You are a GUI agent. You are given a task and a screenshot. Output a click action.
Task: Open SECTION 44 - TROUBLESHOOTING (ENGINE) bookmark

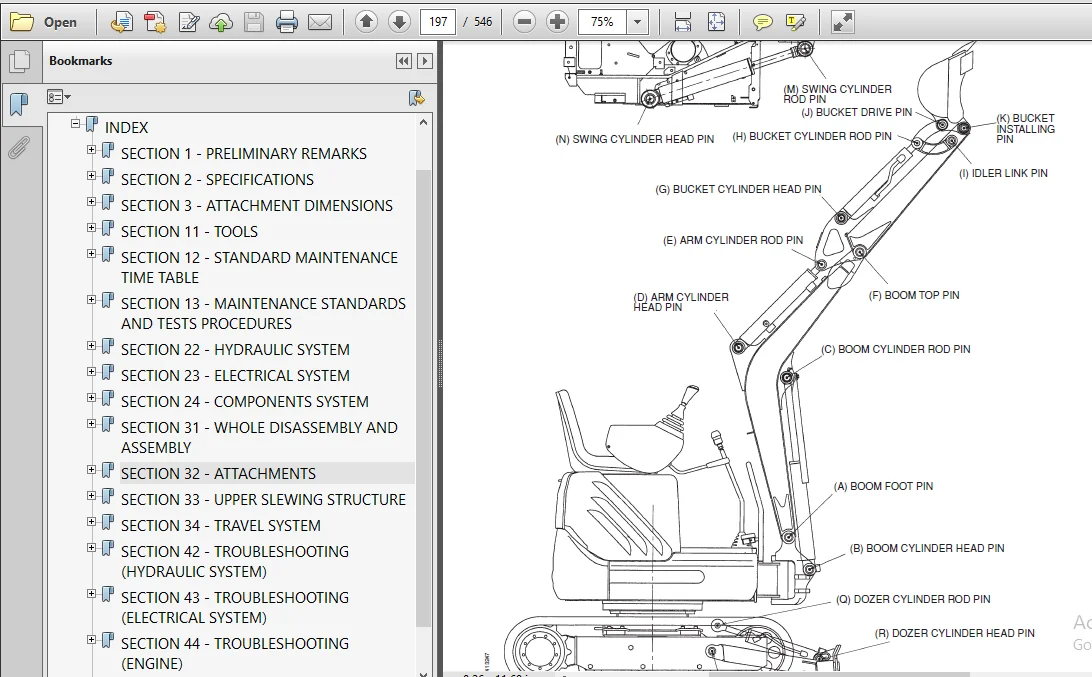[x=235, y=653]
